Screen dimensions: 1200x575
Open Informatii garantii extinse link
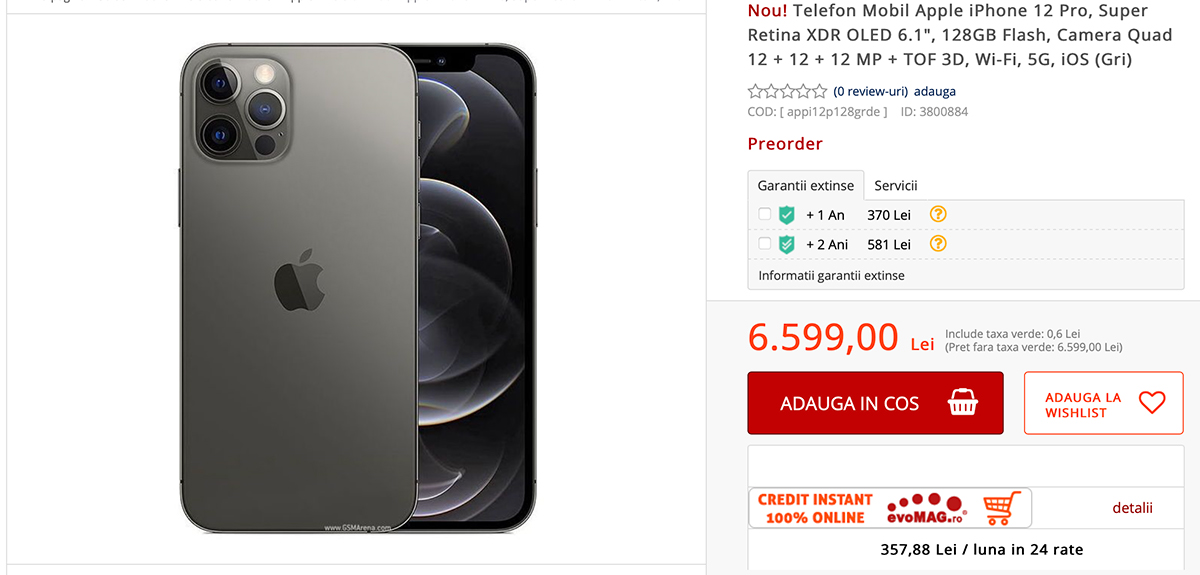click(x=831, y=275)
